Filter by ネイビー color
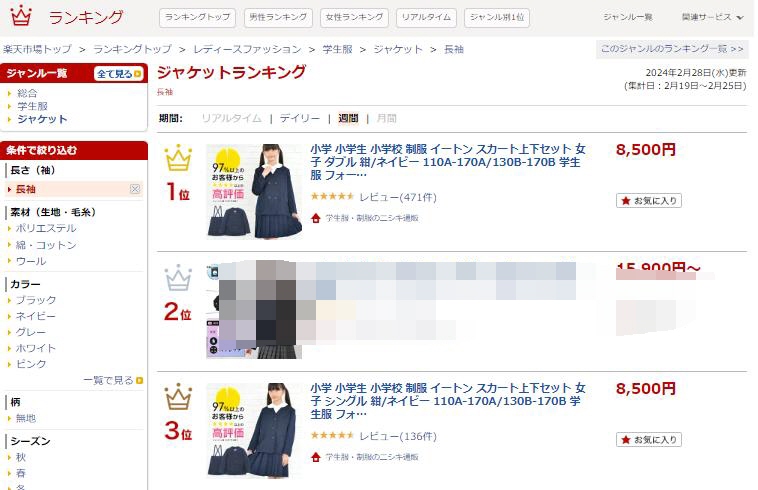 [35, 316]
